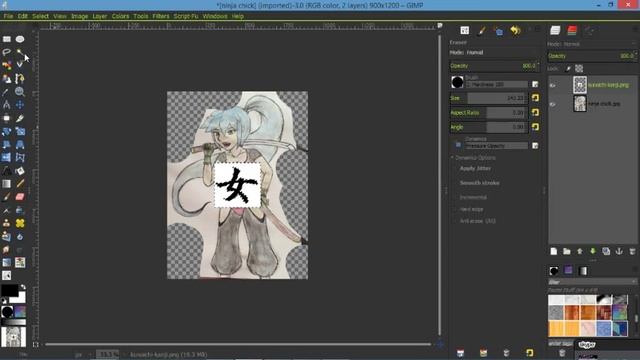Select the Rectangle Select tool
The image size is (640, 360).
coord(7,39)
